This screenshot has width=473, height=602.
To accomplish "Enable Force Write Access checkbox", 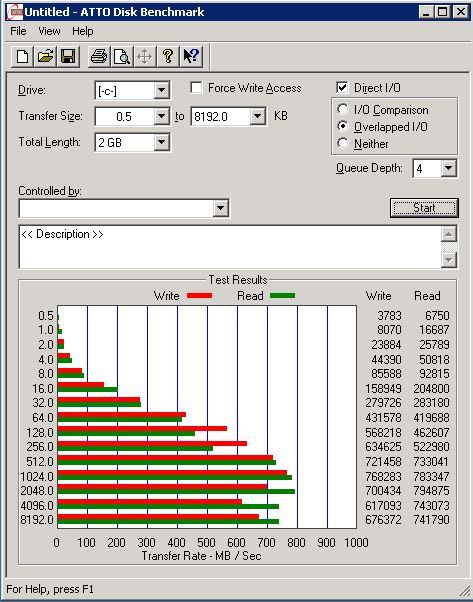I will click(x=197, y=88).
